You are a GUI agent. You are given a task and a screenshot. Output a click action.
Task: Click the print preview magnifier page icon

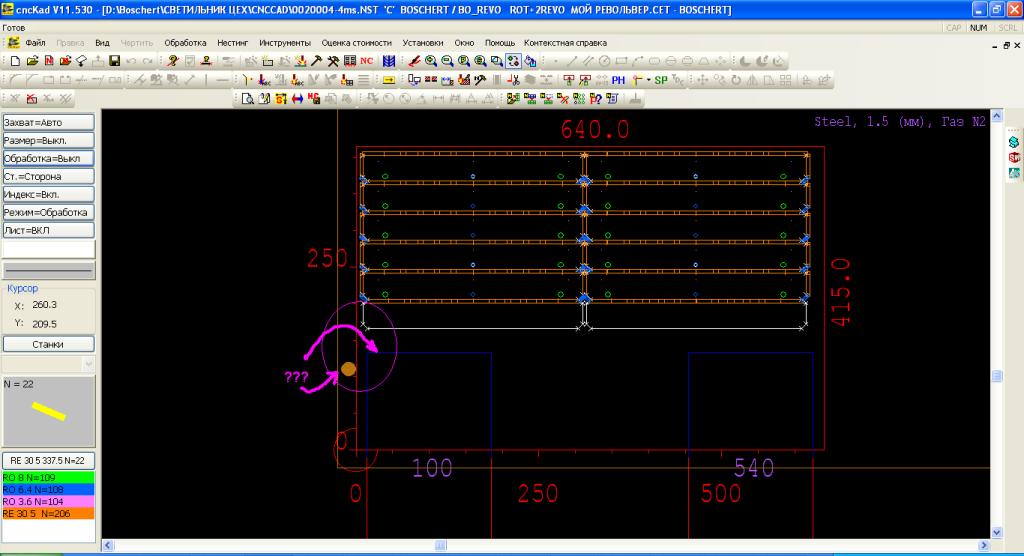pos(248,99)
